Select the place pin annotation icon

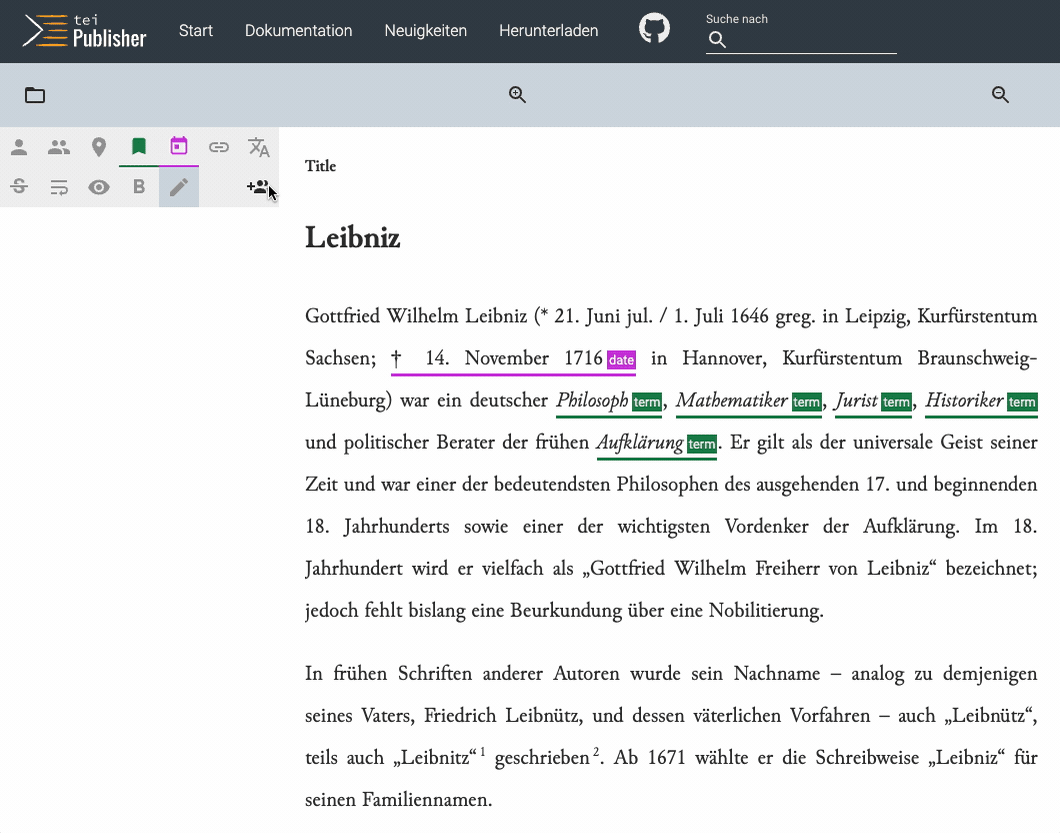(x=99, y=148)
